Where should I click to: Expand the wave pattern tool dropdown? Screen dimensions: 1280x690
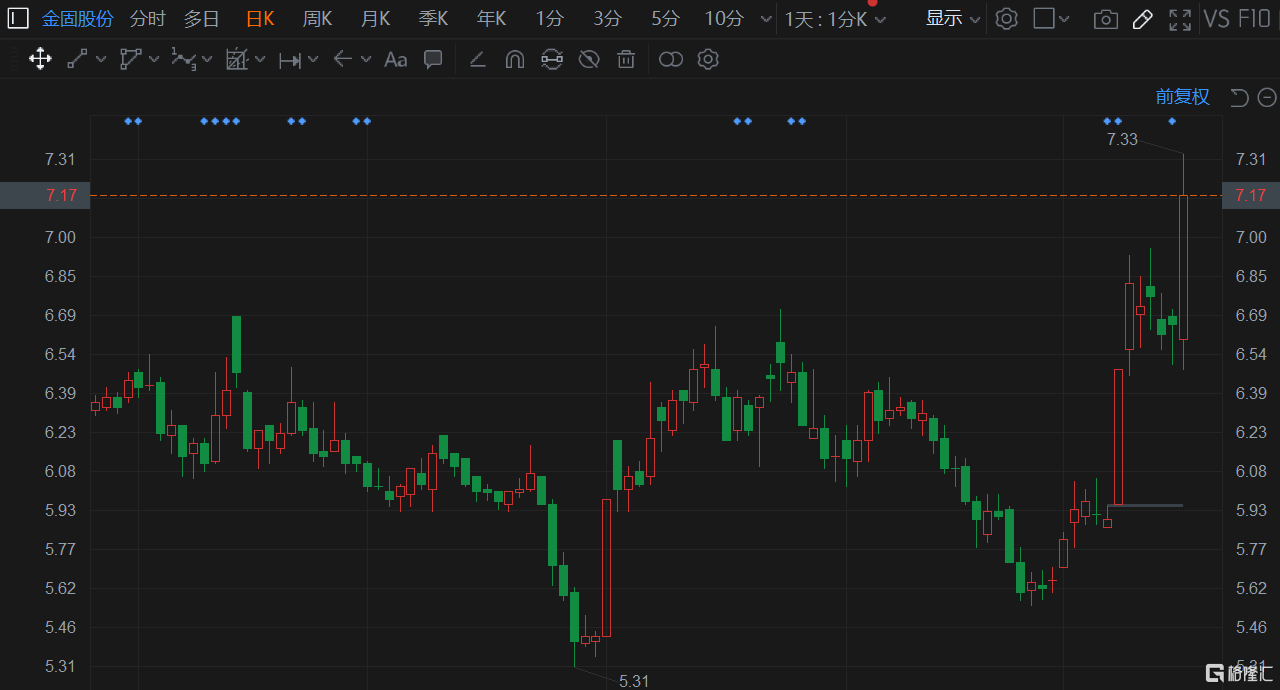(207, 59)
